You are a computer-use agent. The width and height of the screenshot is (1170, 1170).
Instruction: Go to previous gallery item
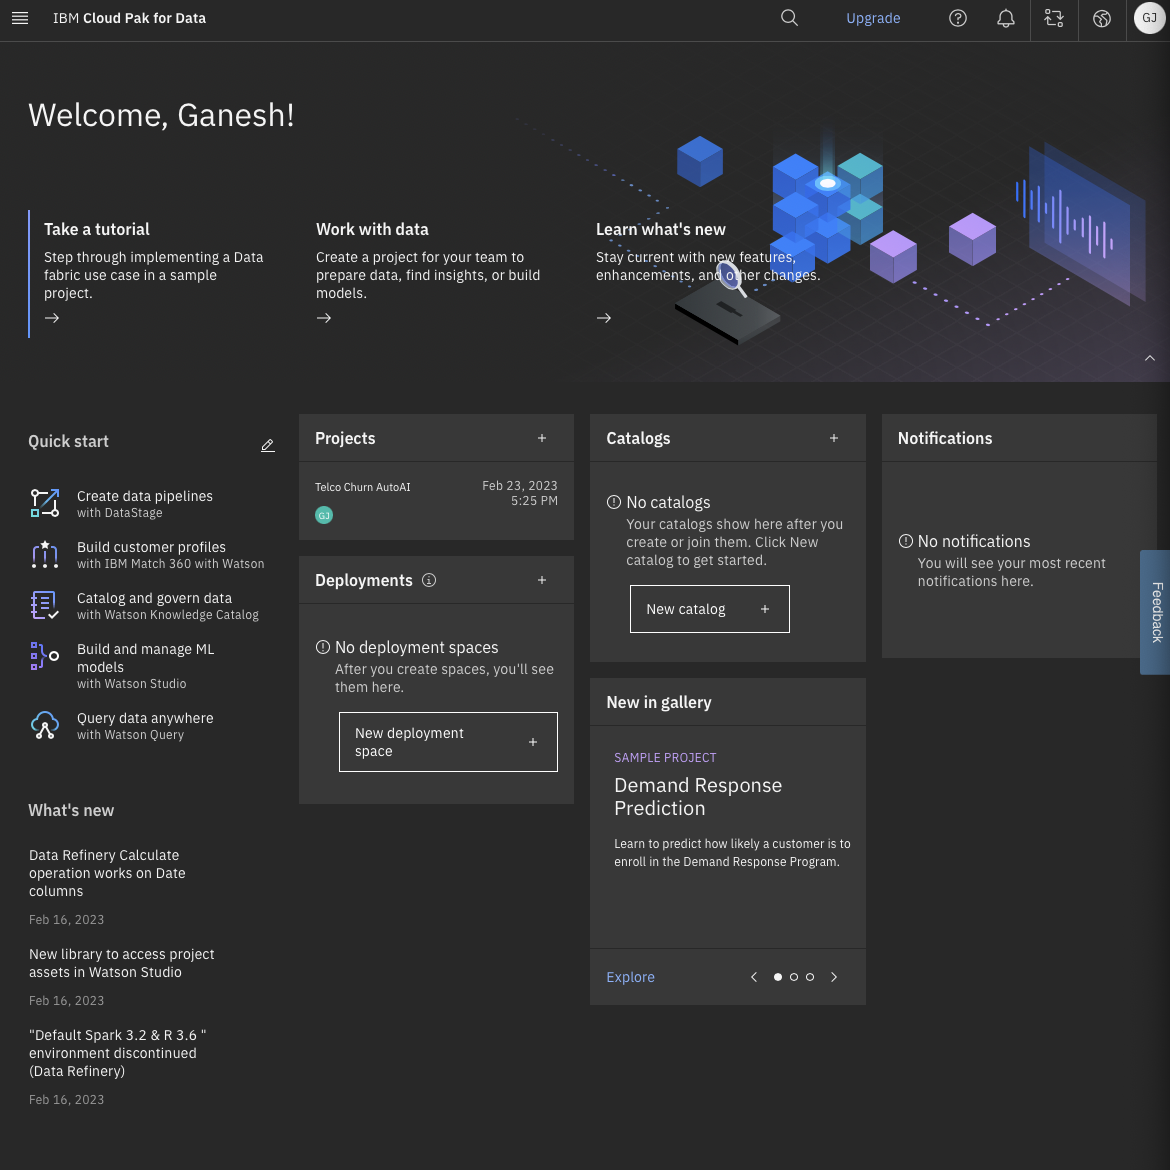pos(754,977)
